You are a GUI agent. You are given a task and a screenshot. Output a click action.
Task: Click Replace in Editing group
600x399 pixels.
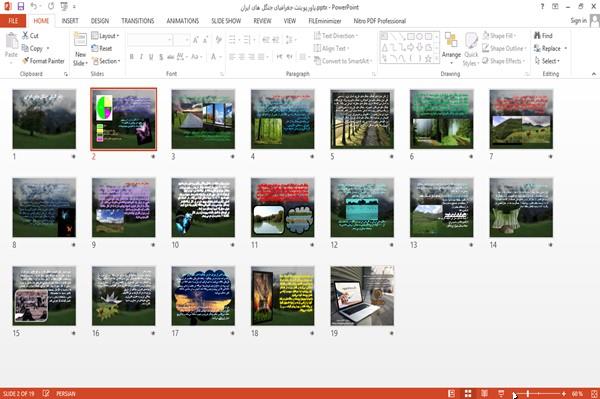(550, 48)
